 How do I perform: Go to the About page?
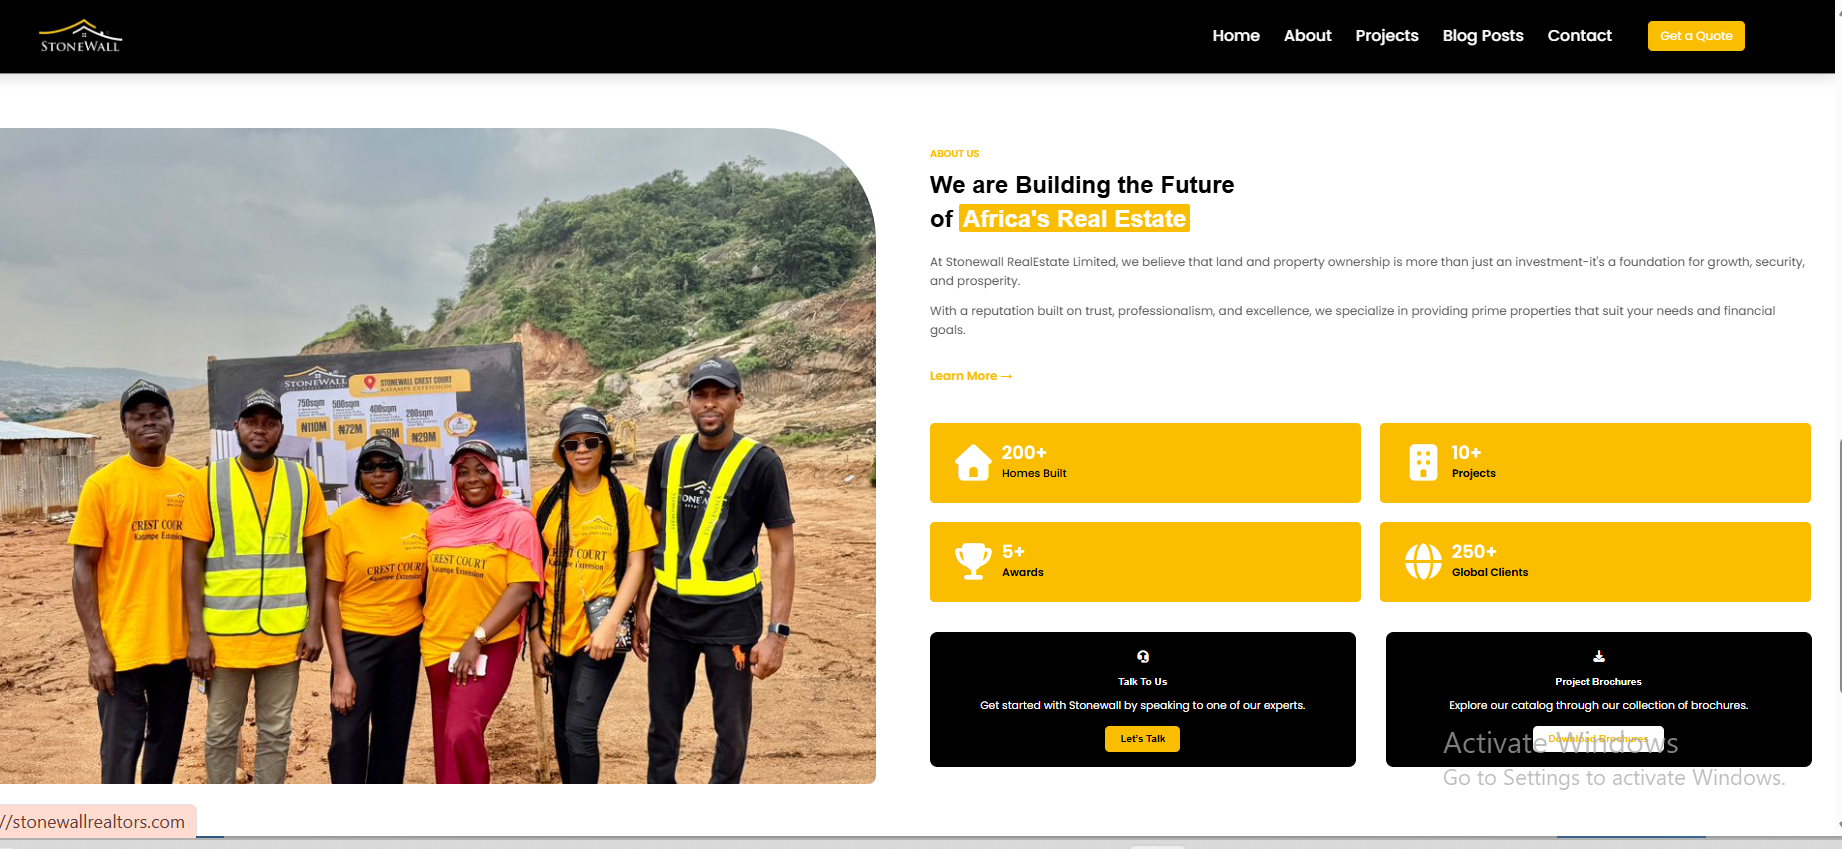(1307, 36)
